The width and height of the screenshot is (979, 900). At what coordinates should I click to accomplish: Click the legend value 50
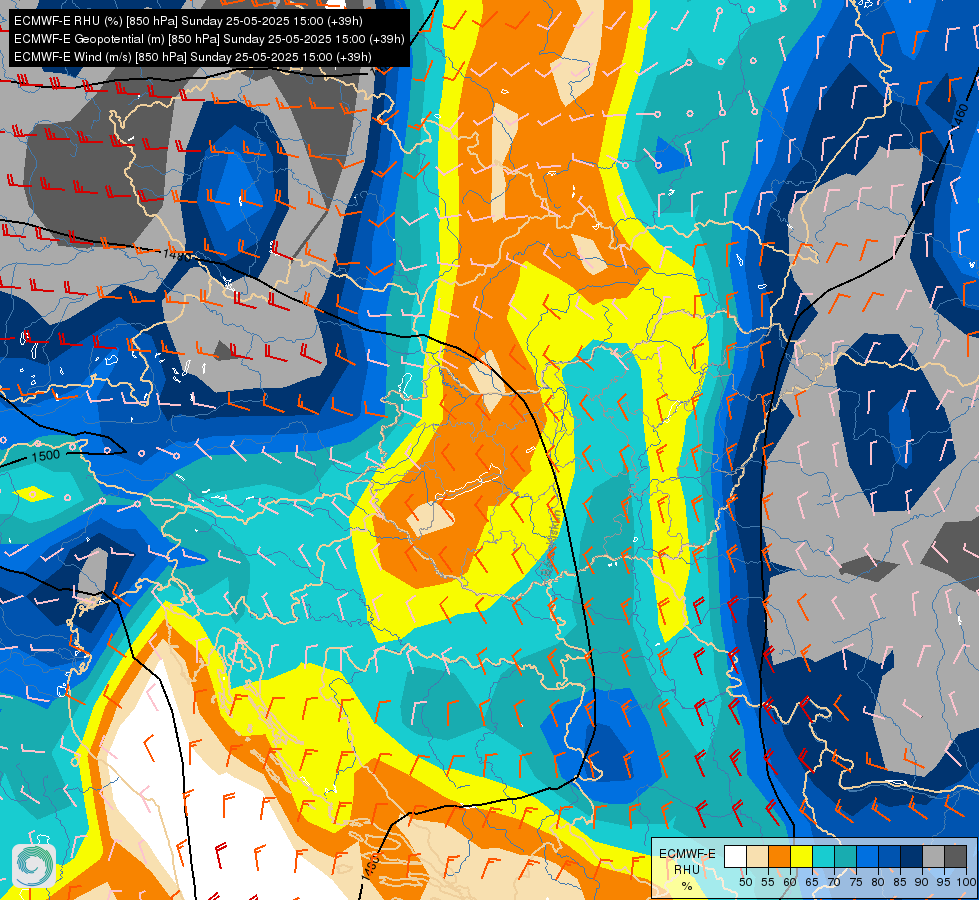pyautogui.click(x=745, y=882)
